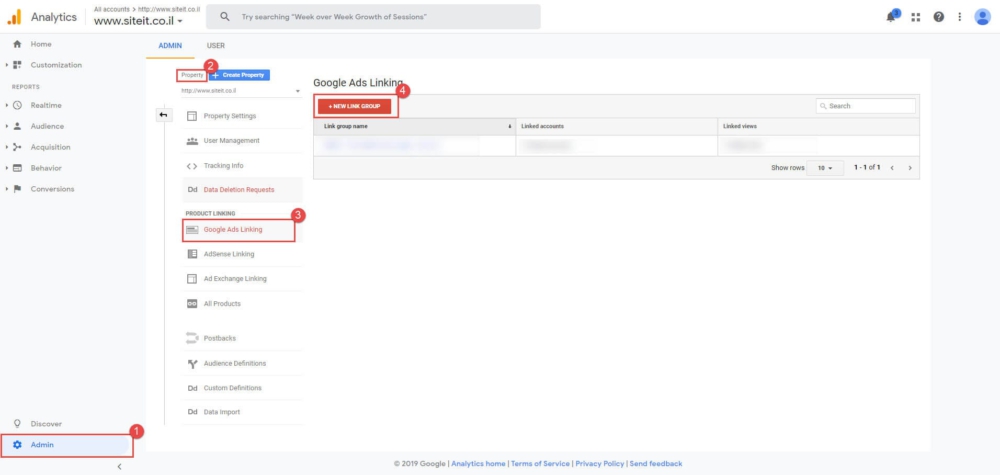The image size is (1000, 475).
Task: Open the help question mark icon
Action: pos(939,17)
